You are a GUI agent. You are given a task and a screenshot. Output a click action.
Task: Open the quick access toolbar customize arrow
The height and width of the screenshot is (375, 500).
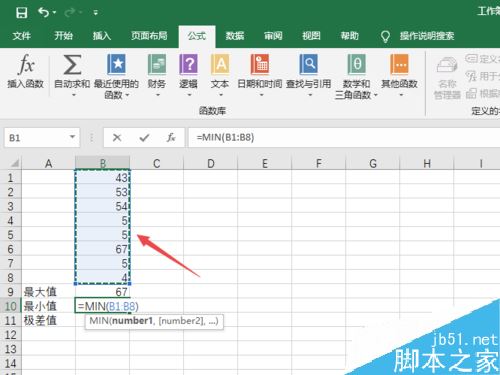pos(96,13)
